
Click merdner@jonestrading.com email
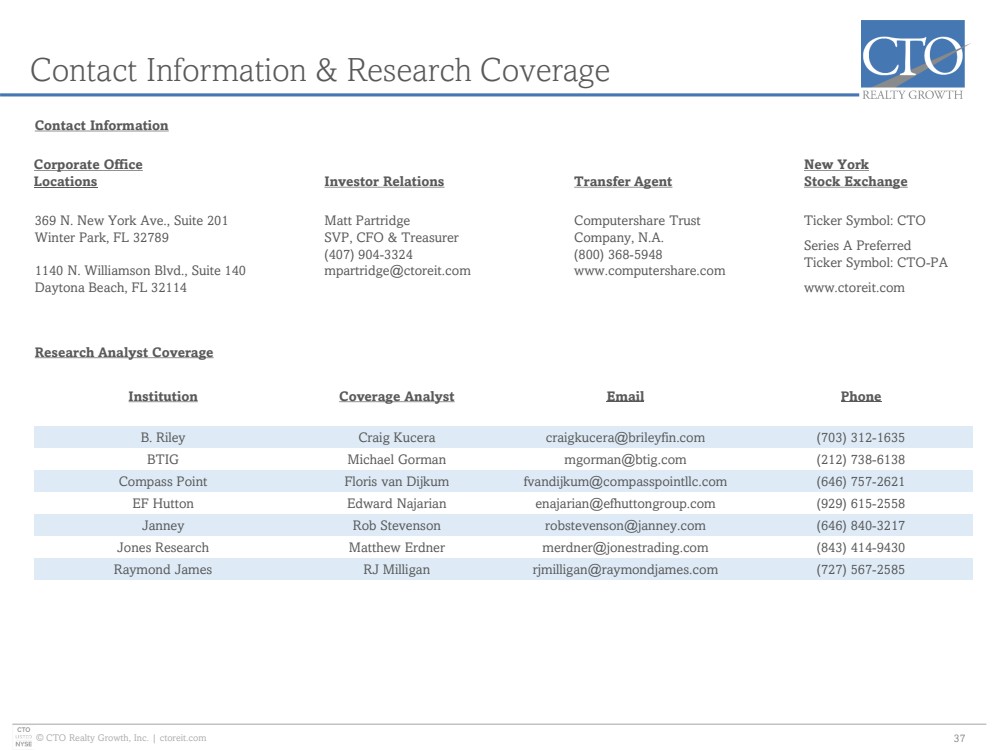tap(625, 547)
